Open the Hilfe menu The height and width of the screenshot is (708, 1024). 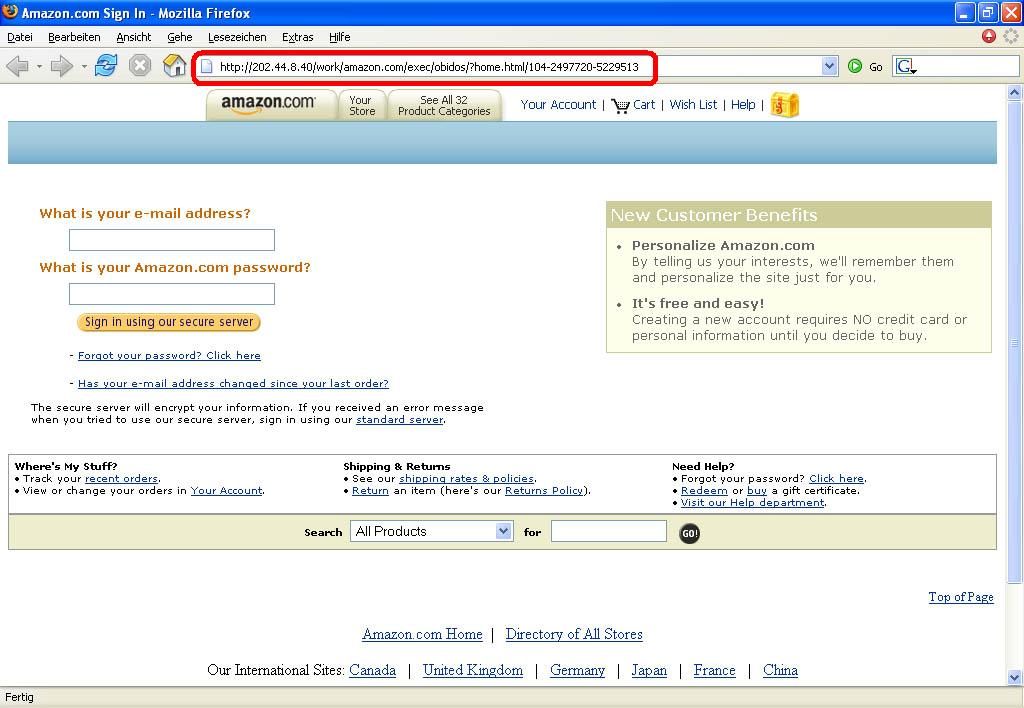340,37
